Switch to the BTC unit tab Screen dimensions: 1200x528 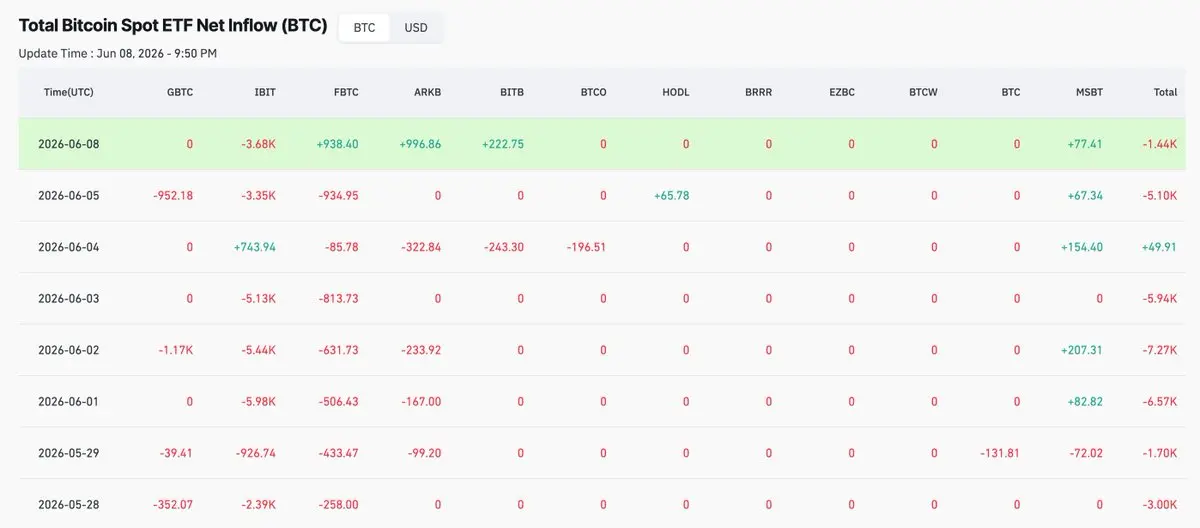[x=364, y=28]
